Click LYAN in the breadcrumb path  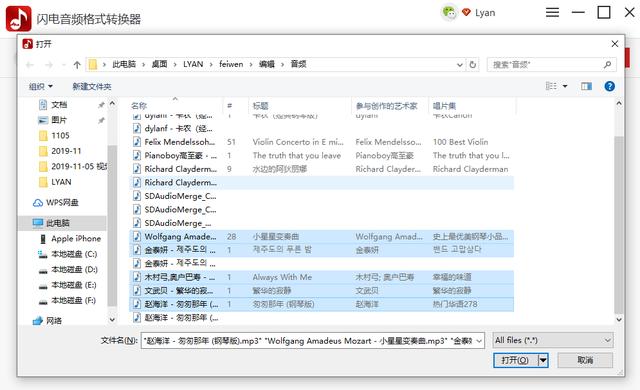193,64
